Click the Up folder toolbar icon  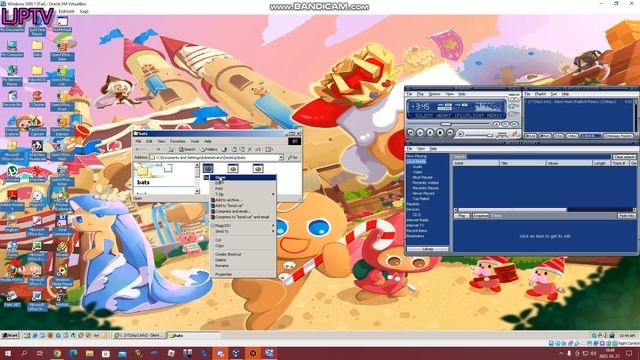click(171, 149)
